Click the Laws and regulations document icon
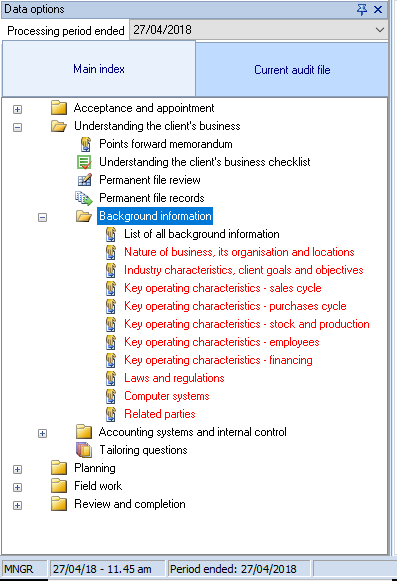Screen dimensions: 397x581 pos(111,378)
